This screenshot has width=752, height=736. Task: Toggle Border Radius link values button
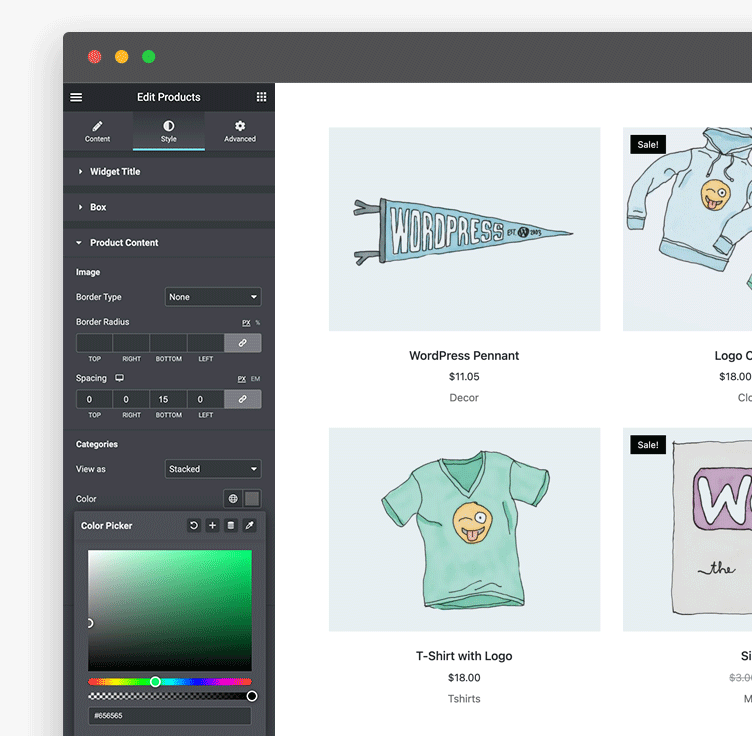tap(243, 343)
